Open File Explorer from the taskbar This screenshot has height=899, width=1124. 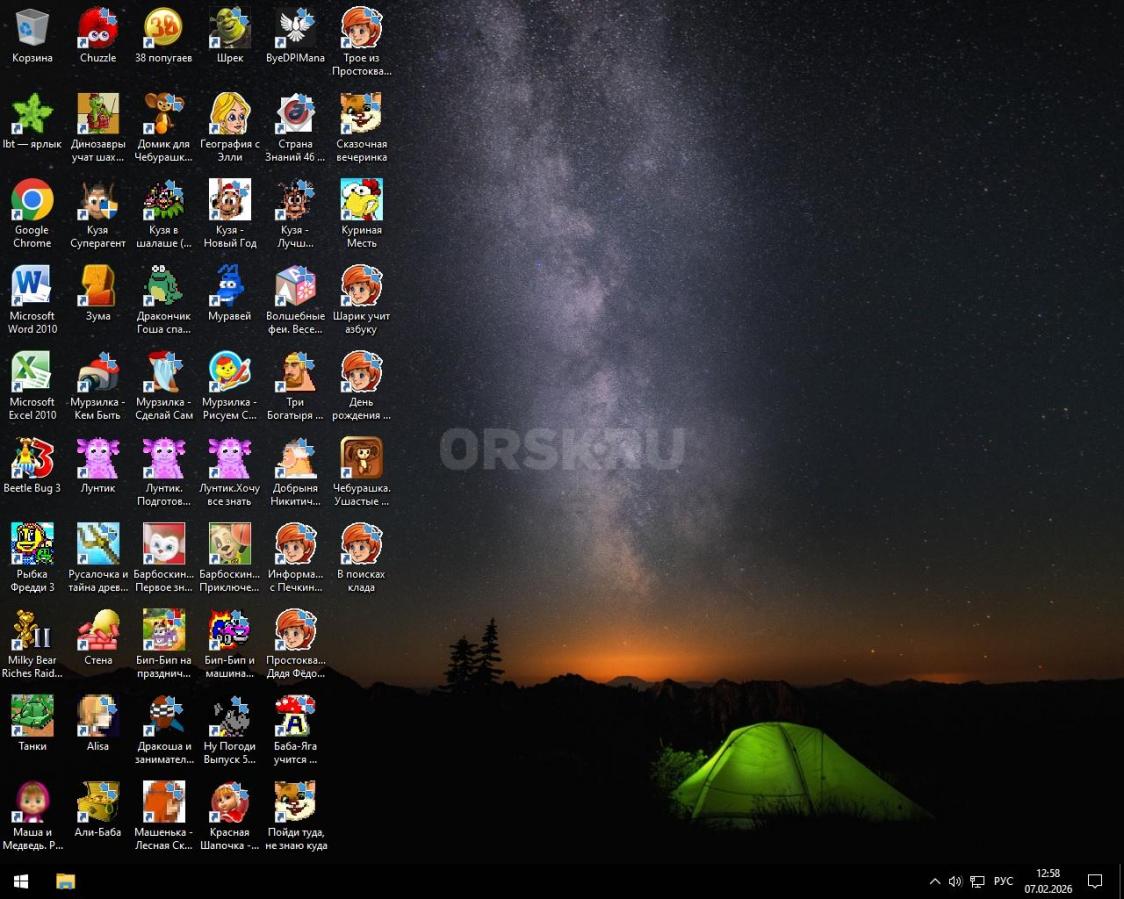coord(65,881)
